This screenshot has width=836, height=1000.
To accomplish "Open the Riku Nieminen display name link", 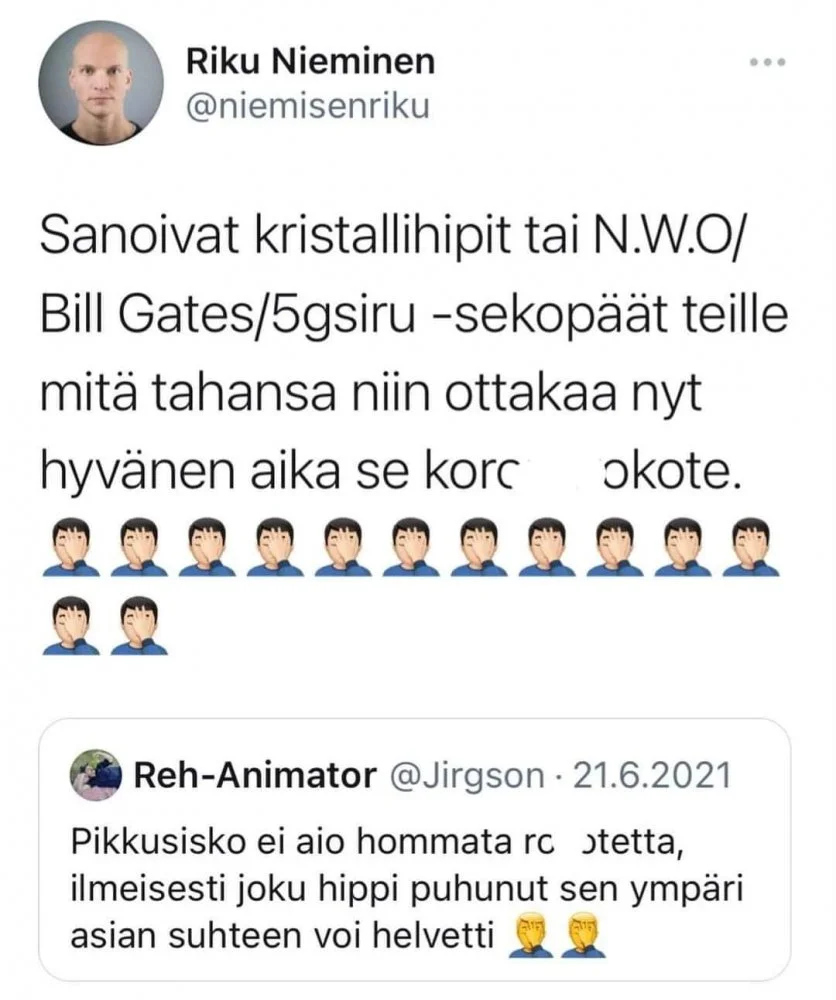I will 311,62.
